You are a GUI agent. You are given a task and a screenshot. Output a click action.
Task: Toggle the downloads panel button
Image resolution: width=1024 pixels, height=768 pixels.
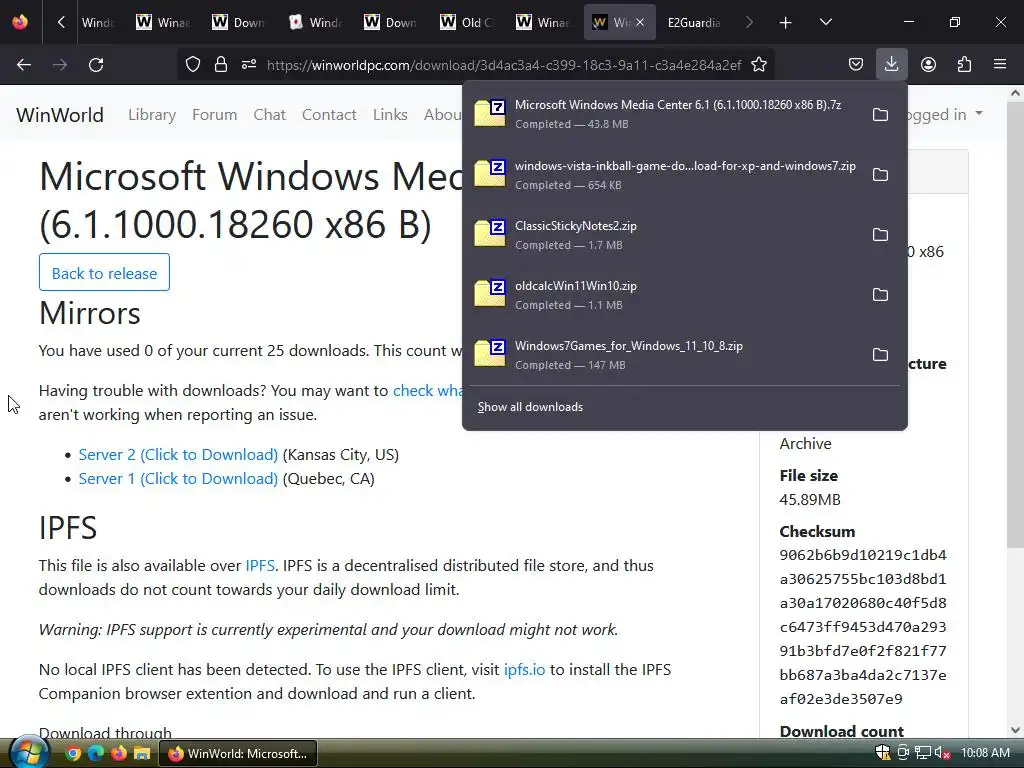click(x=891, y=65)
